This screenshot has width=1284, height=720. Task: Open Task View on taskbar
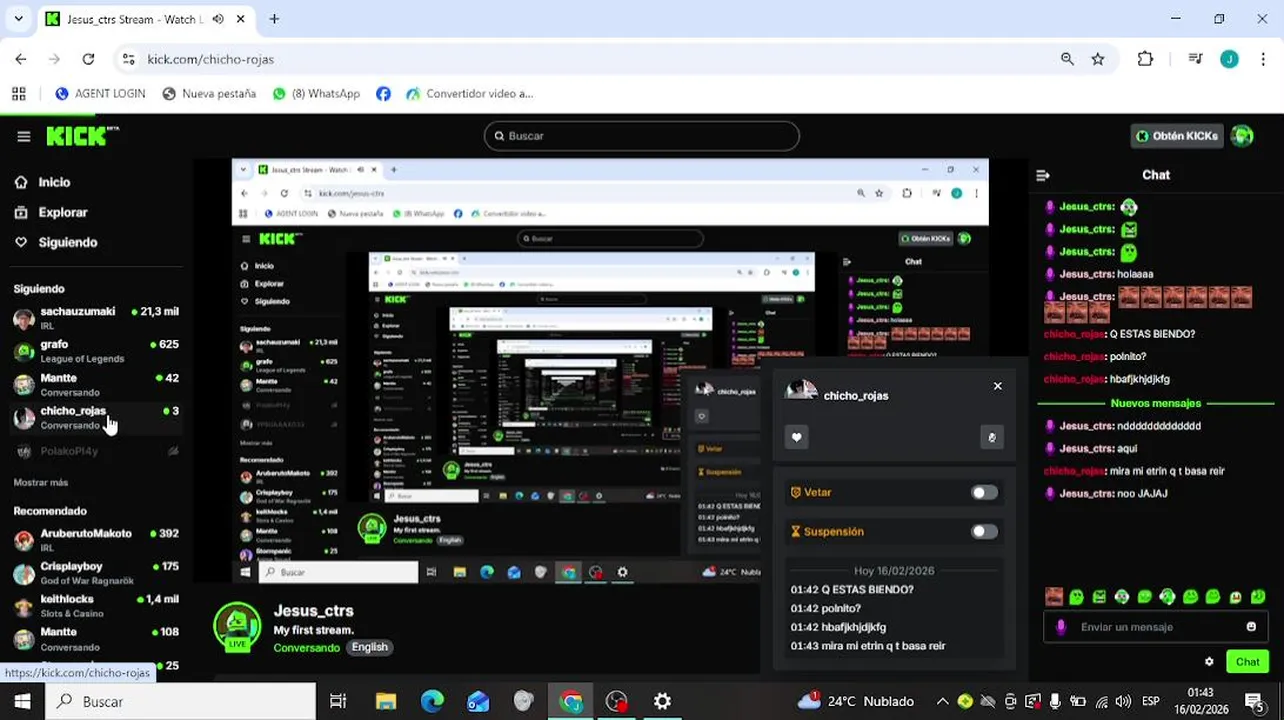point(338,701)
